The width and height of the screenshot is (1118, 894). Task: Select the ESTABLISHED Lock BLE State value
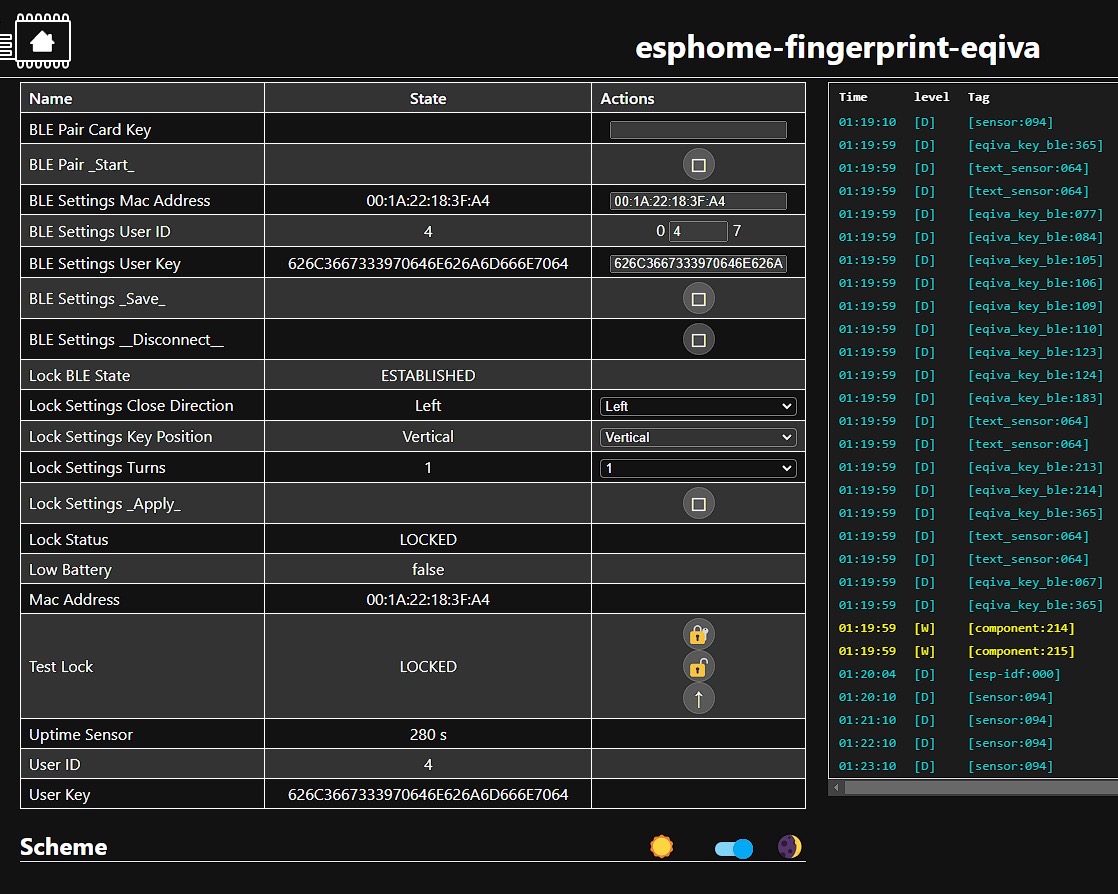[x=428, y=376]
